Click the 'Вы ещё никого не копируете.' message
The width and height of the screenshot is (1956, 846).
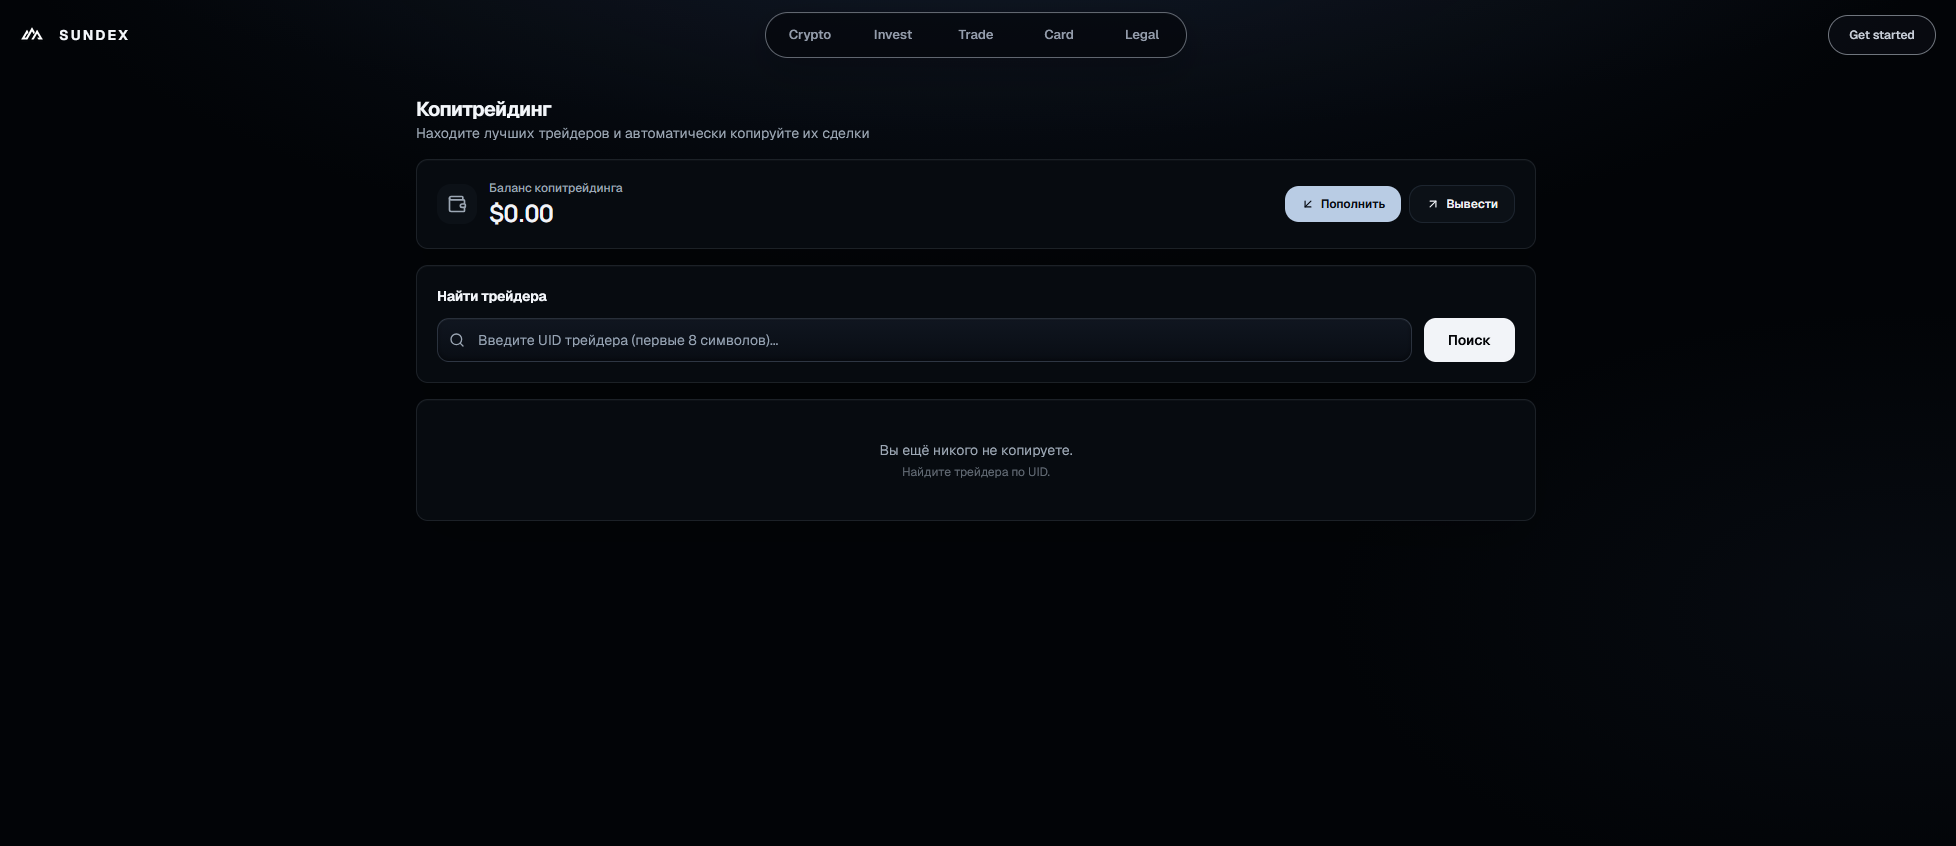[x=976, y=450]
